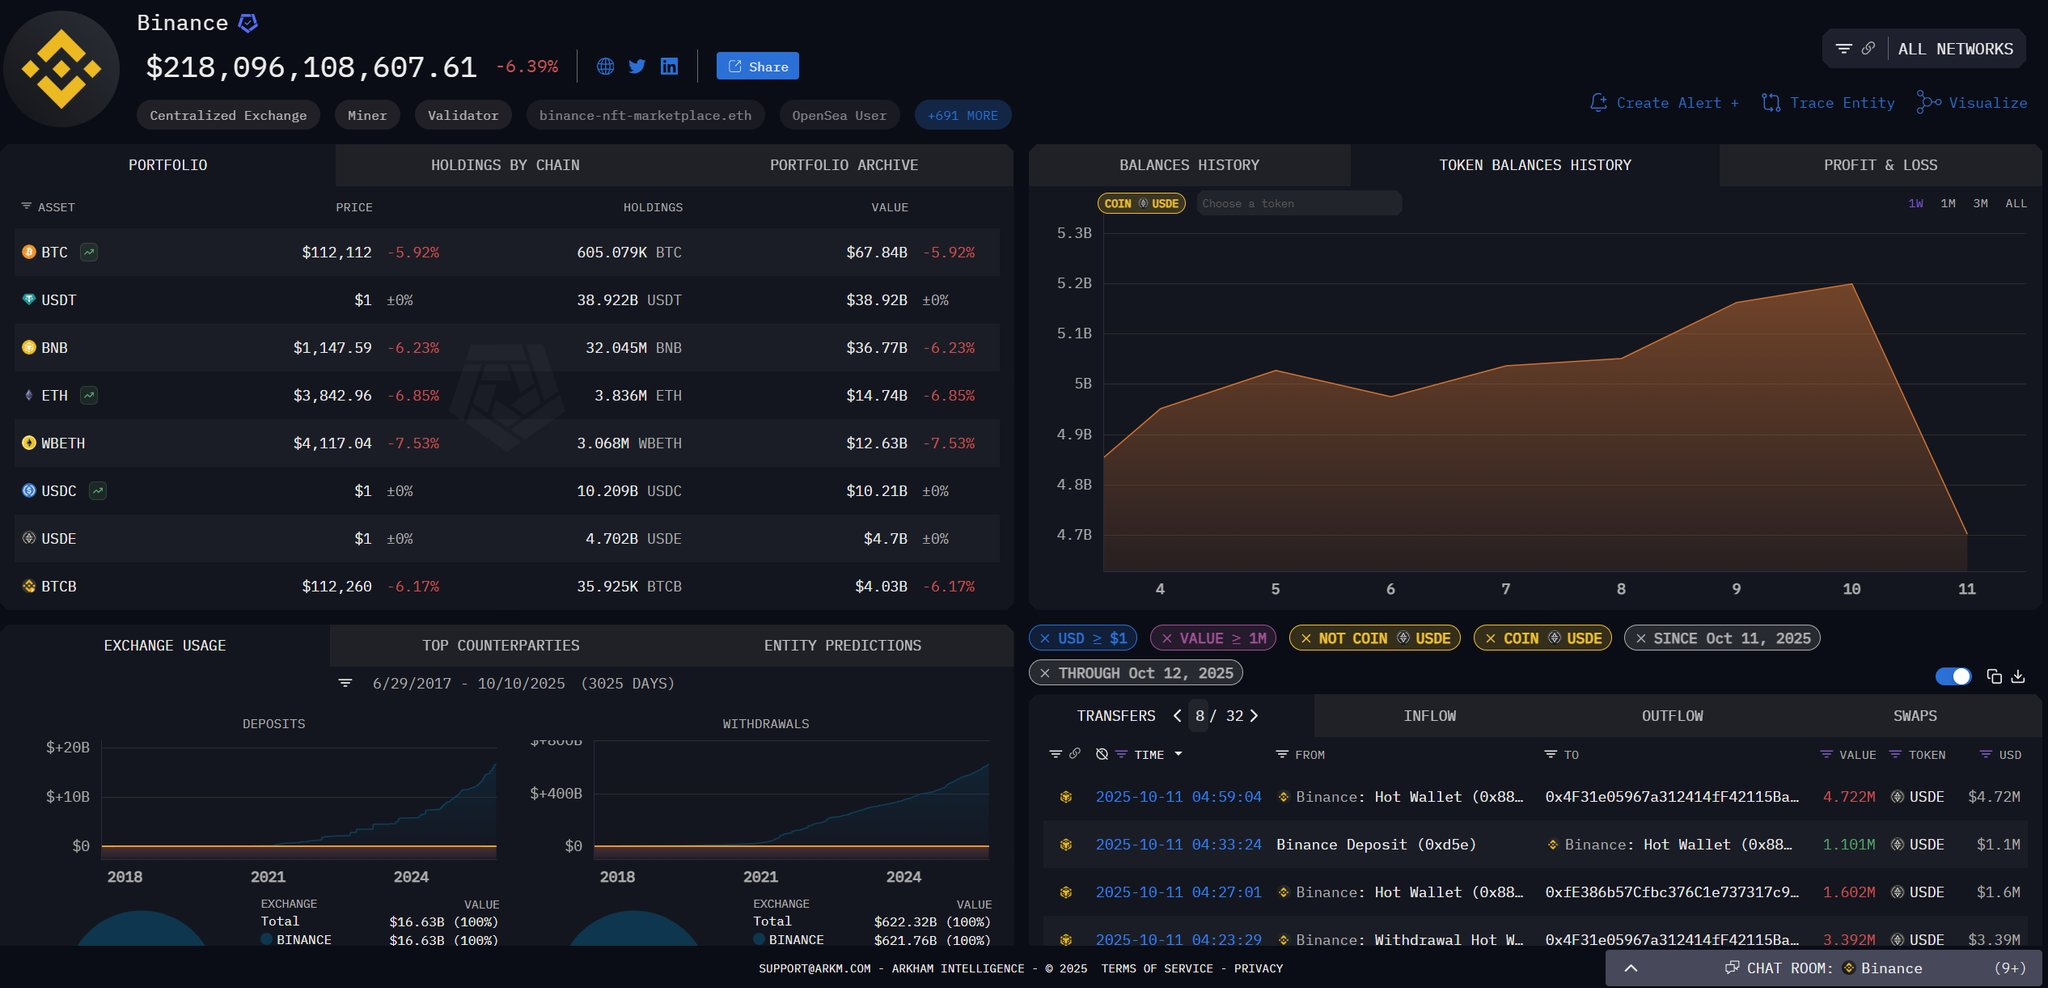Click the Choose a token field
2048x988 pixels.
point(1298,204)
